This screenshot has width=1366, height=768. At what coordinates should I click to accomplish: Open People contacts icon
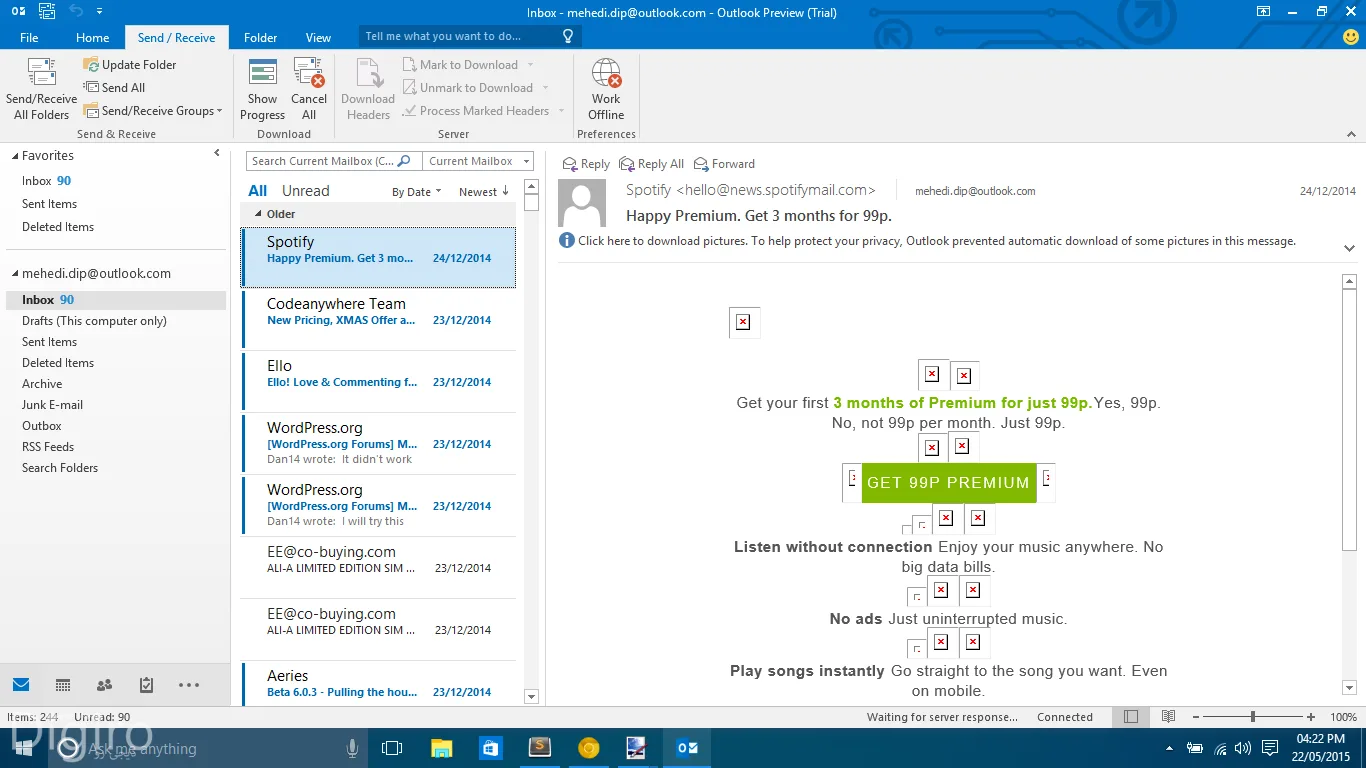[104, 685]
